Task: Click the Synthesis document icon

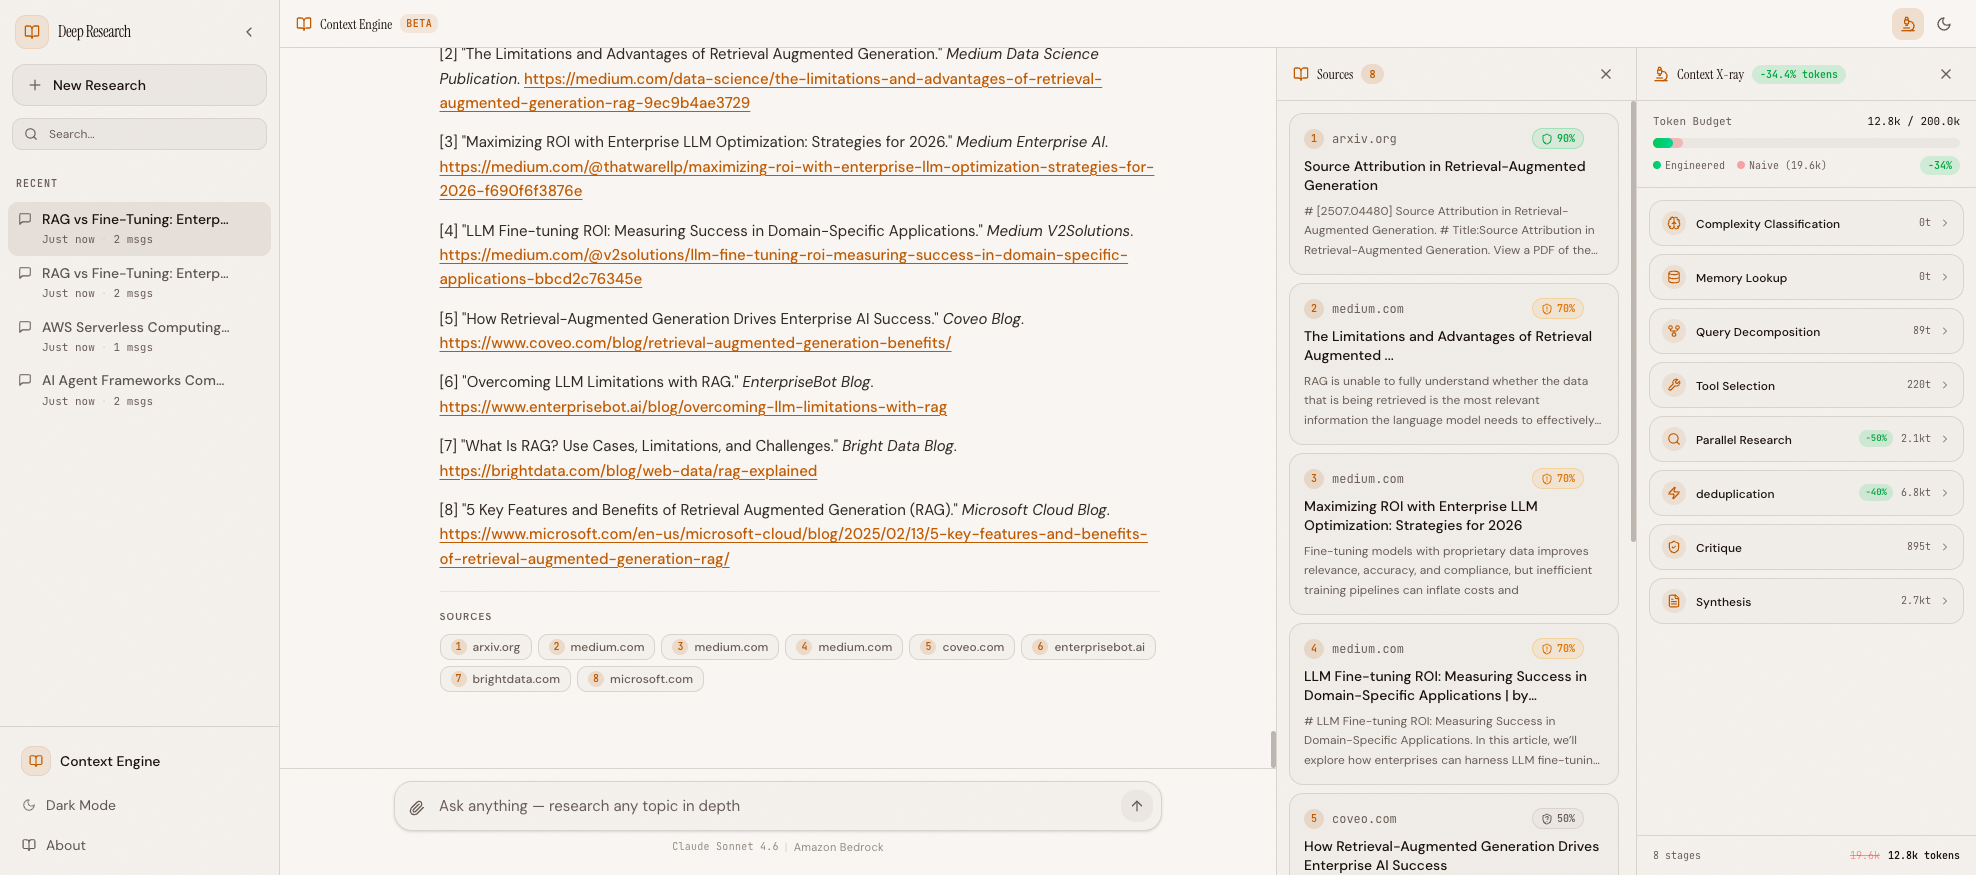Action: coord(1674,602)
